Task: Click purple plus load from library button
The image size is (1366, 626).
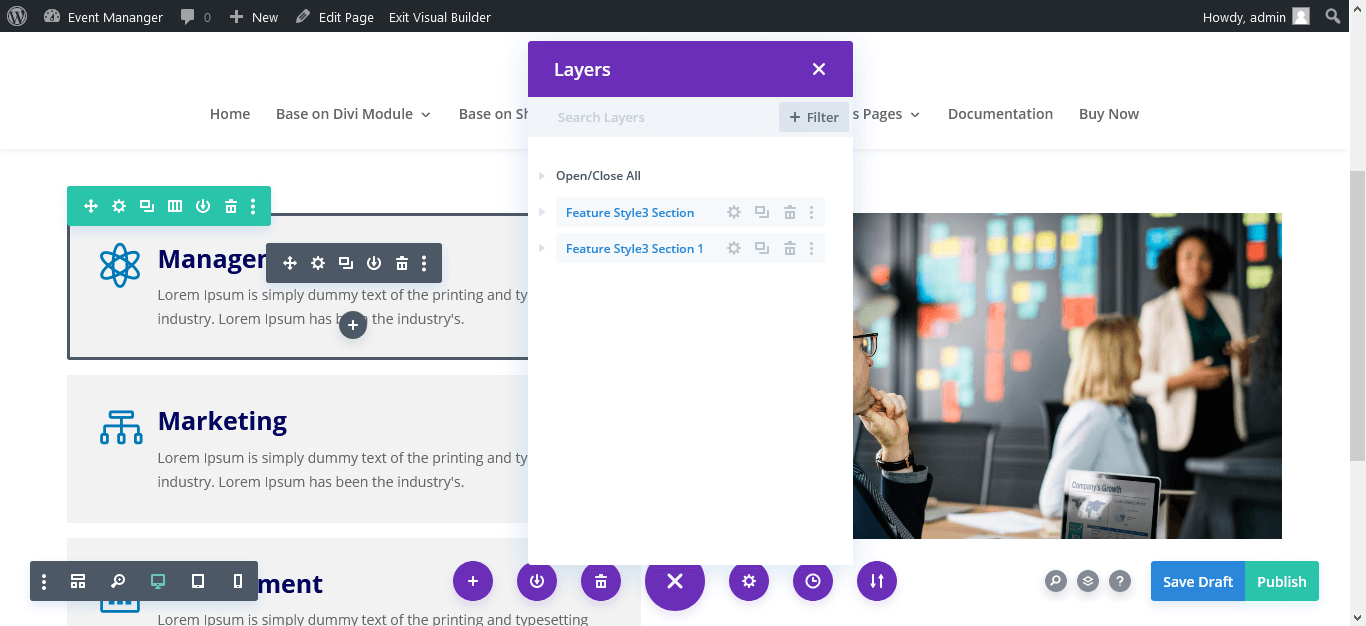Action: pyautogui.click(x=473, y=581)
